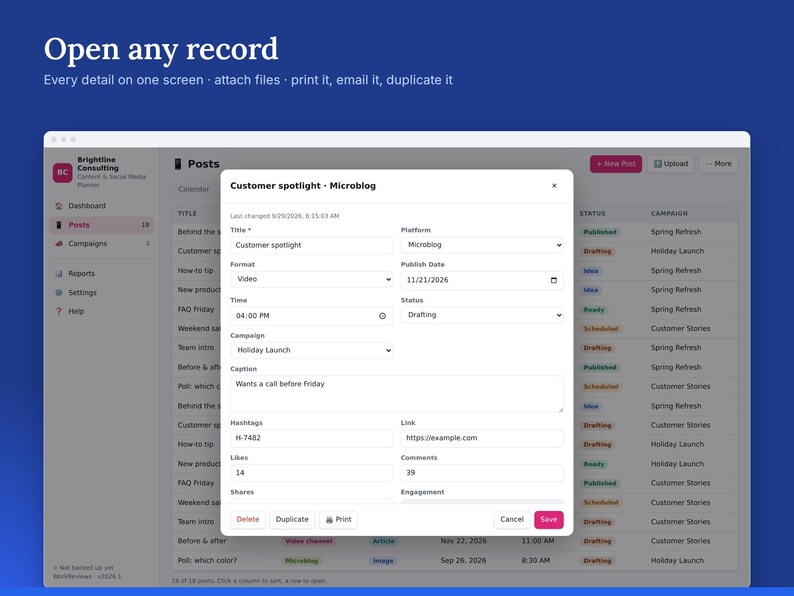Open the Format dropdown
The image size is (794, 596).
coord(311,280)
